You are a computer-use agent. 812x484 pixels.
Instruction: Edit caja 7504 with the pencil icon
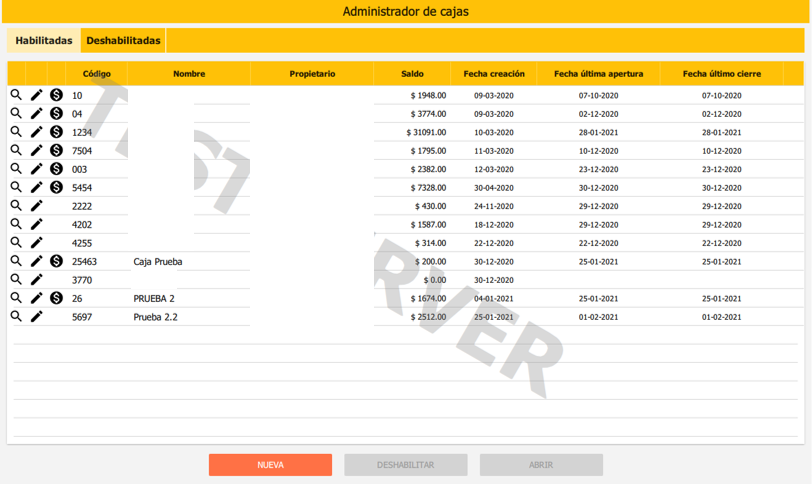coord(37,150)
